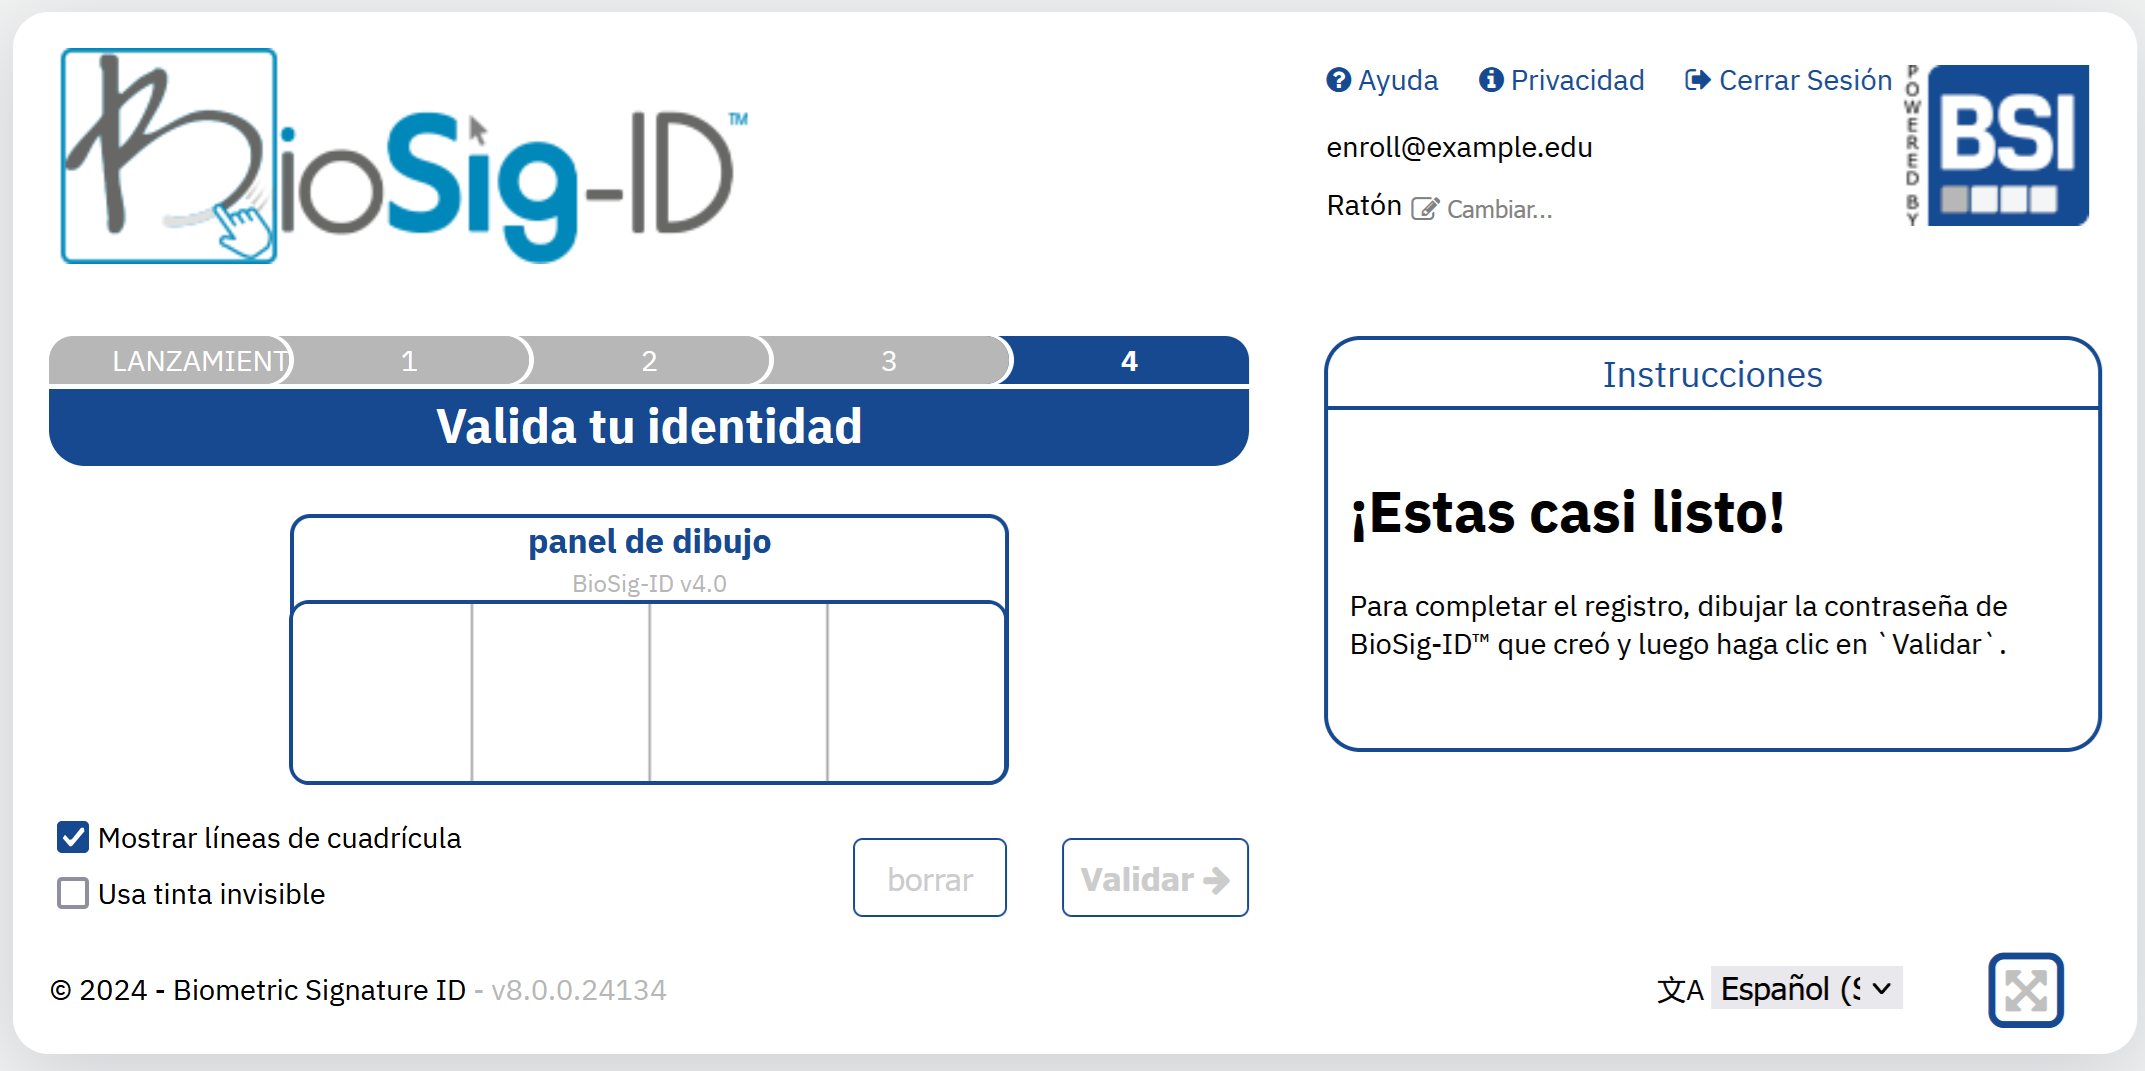The width and height of the screenshot is (2145, 1071).
Task: Uncheck Mostrar líneas de cuadrícula
Action: click(x=72, y=837)
